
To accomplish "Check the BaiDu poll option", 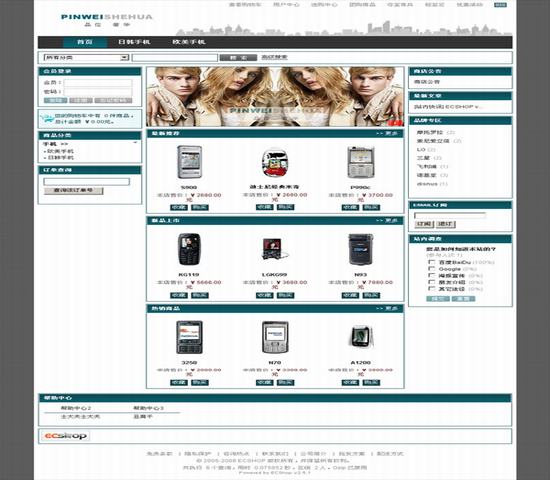I will [x=431, y=262].
